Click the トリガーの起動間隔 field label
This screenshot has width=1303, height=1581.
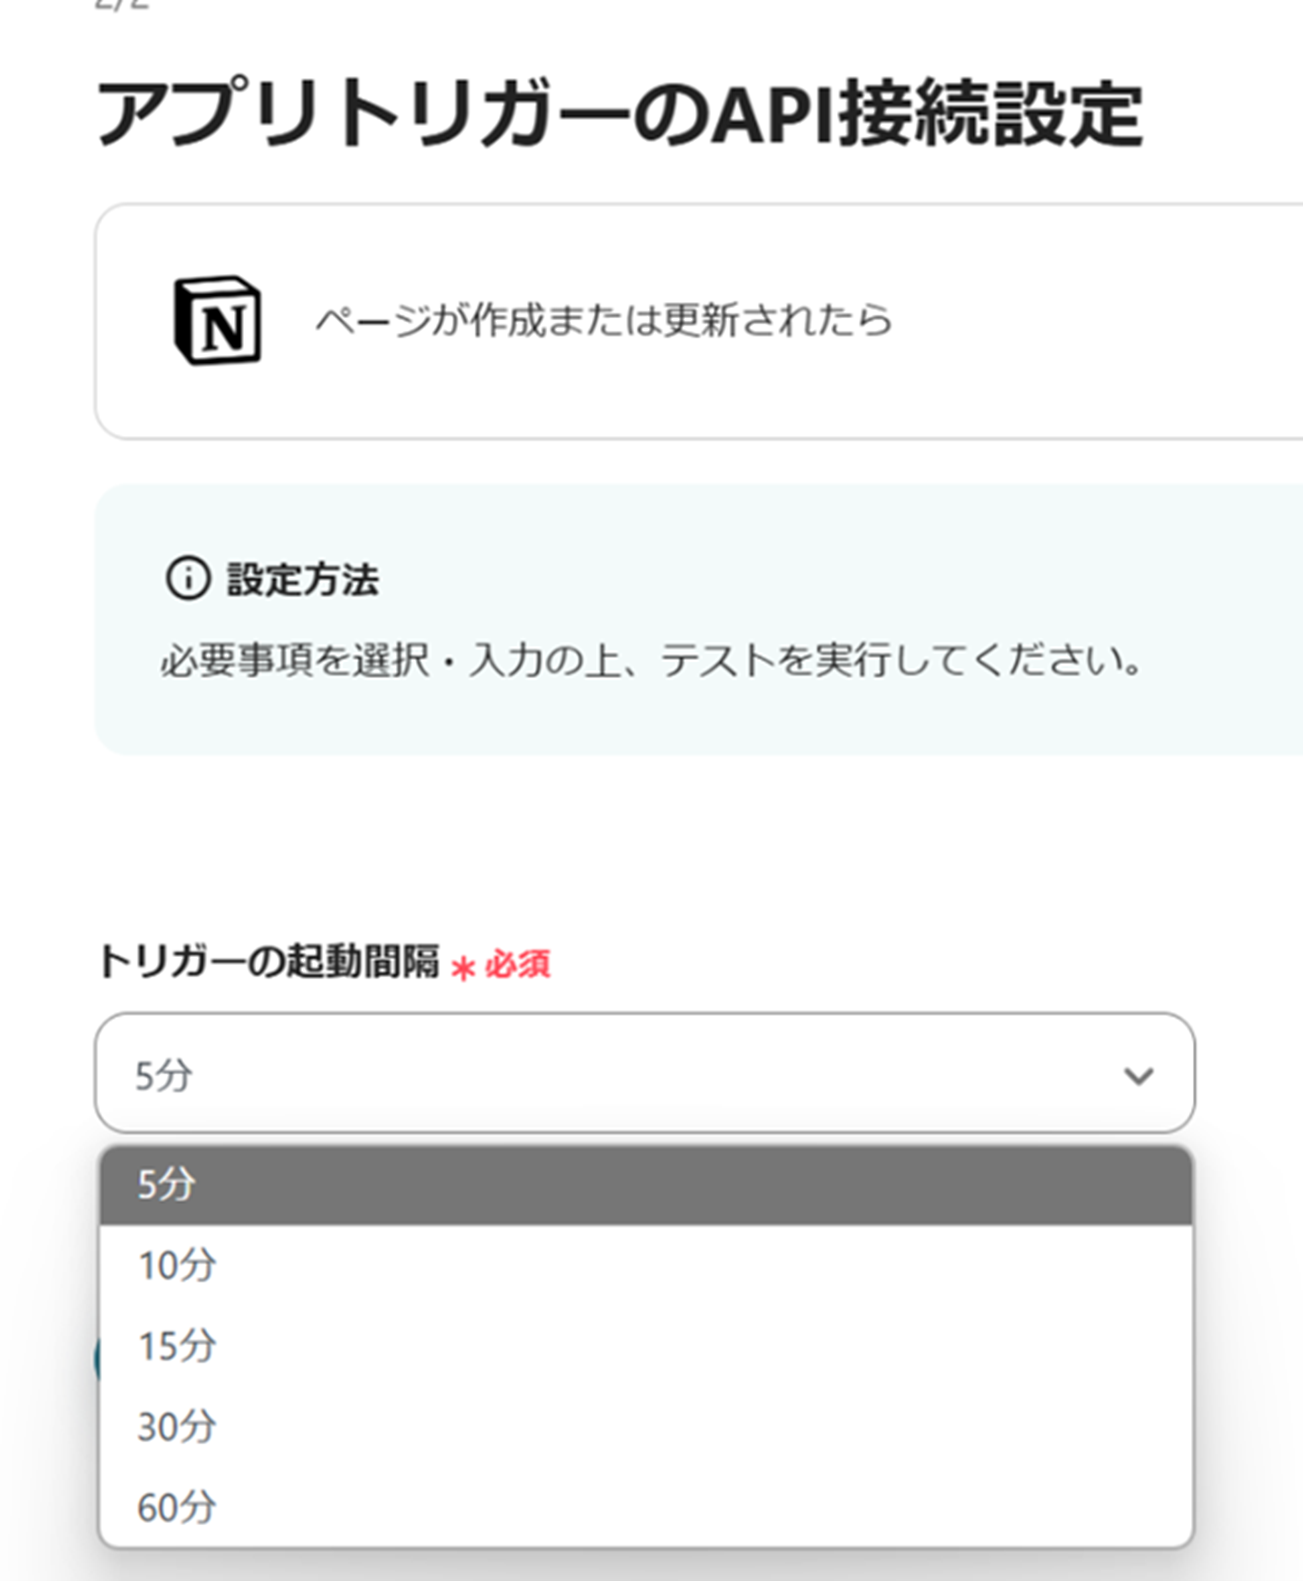268,962
